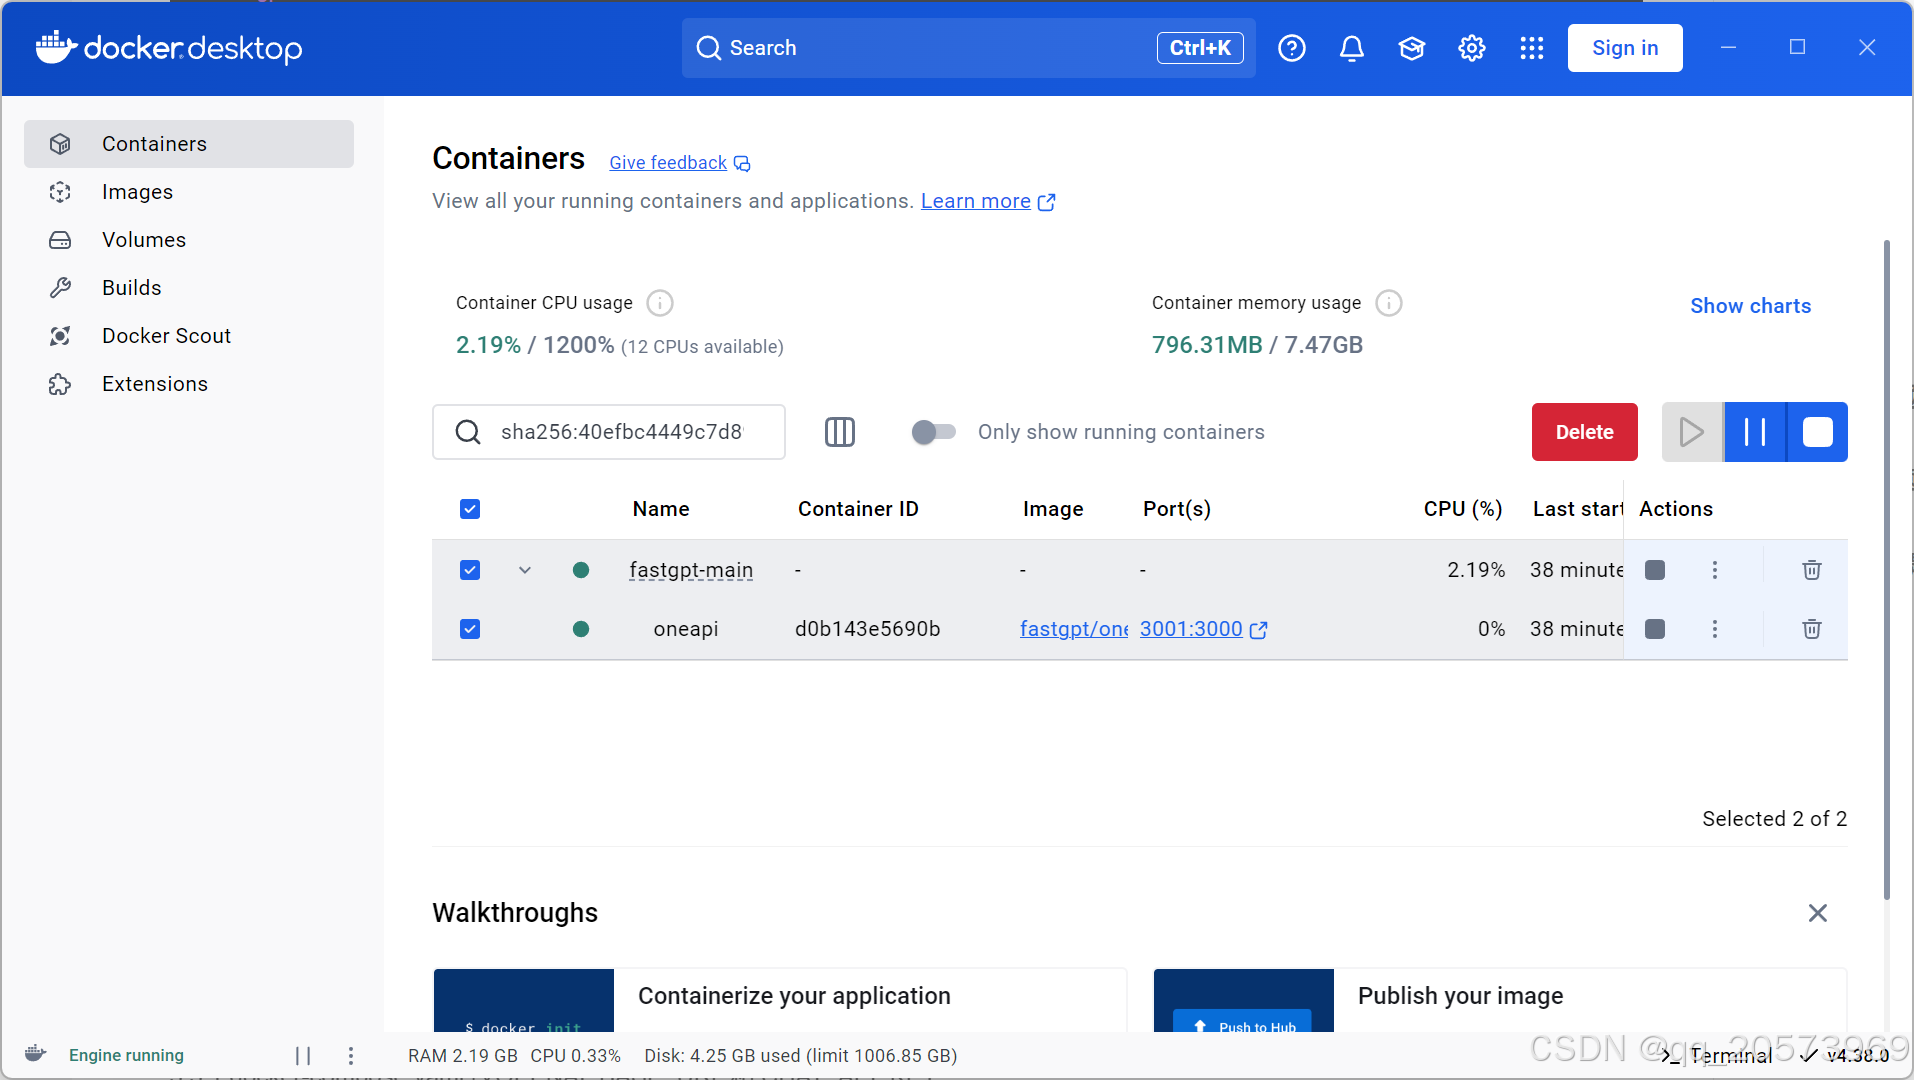Open column customization icon beside search field

840,432
